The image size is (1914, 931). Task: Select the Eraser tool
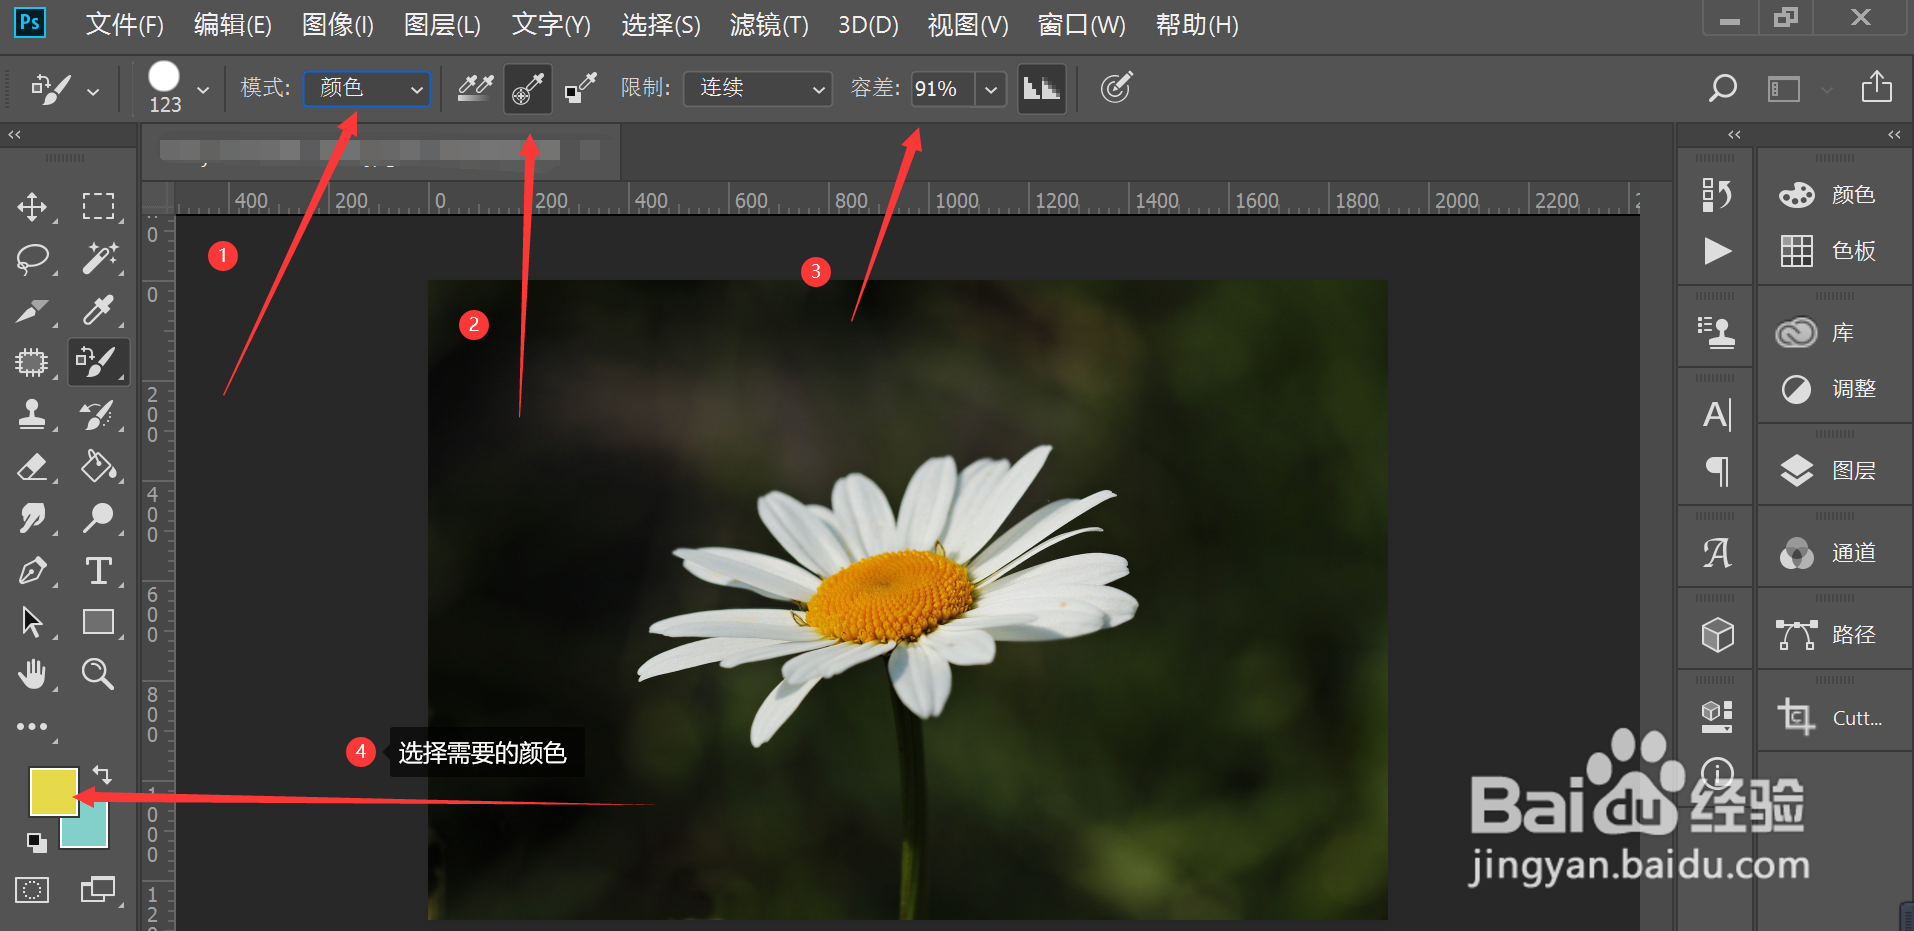click(33, 467)
